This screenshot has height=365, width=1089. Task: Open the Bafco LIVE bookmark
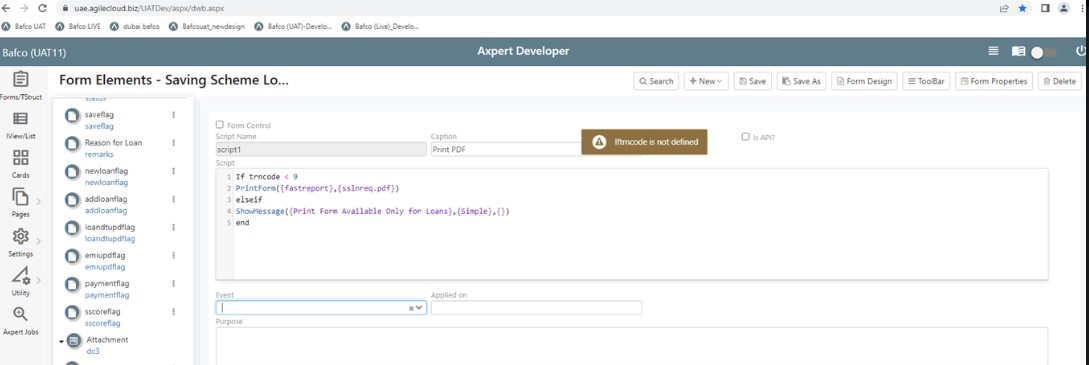pos(79,26)
